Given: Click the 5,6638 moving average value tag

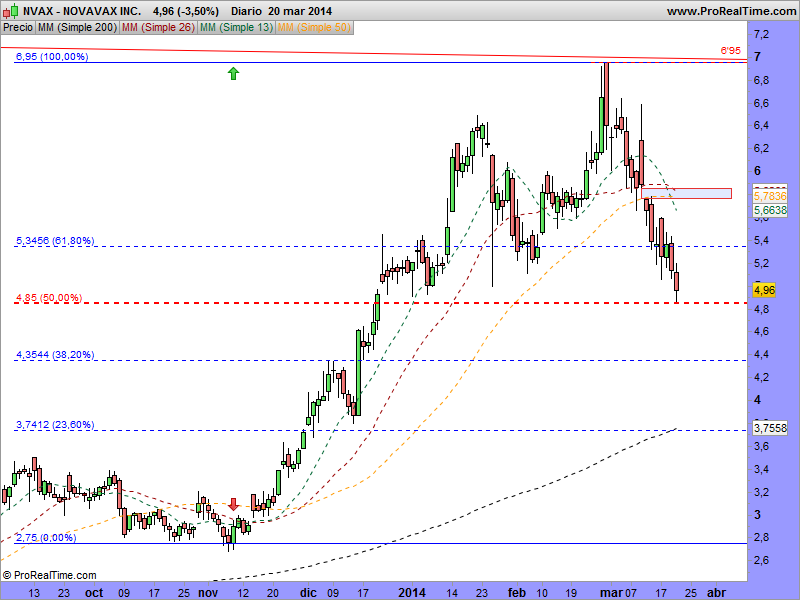Looking at the screenshot, I should point(770,210).
